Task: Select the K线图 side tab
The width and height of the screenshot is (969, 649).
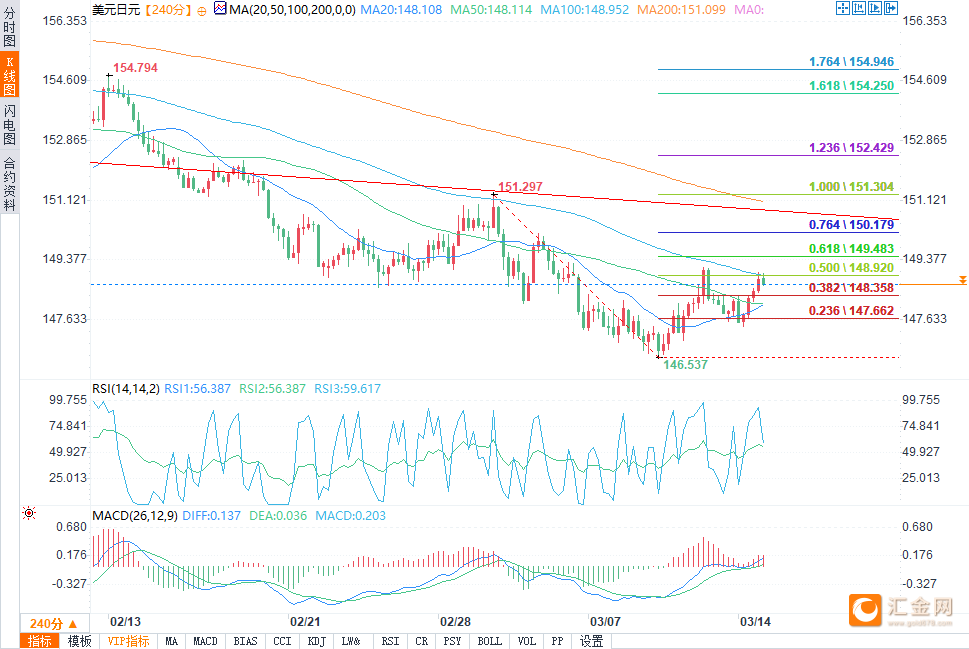Action: click(x=9, y=75)
